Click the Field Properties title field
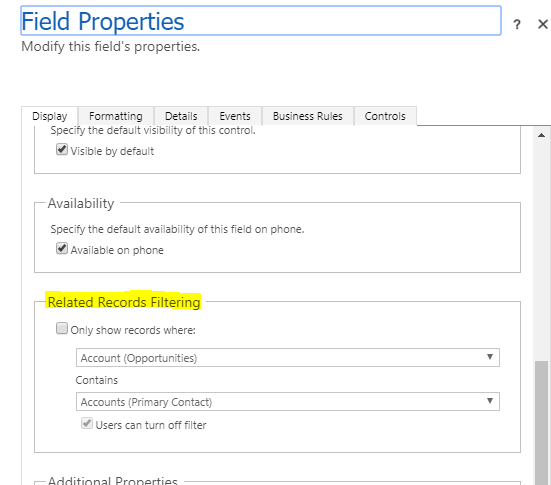 (x=261, y=21)
